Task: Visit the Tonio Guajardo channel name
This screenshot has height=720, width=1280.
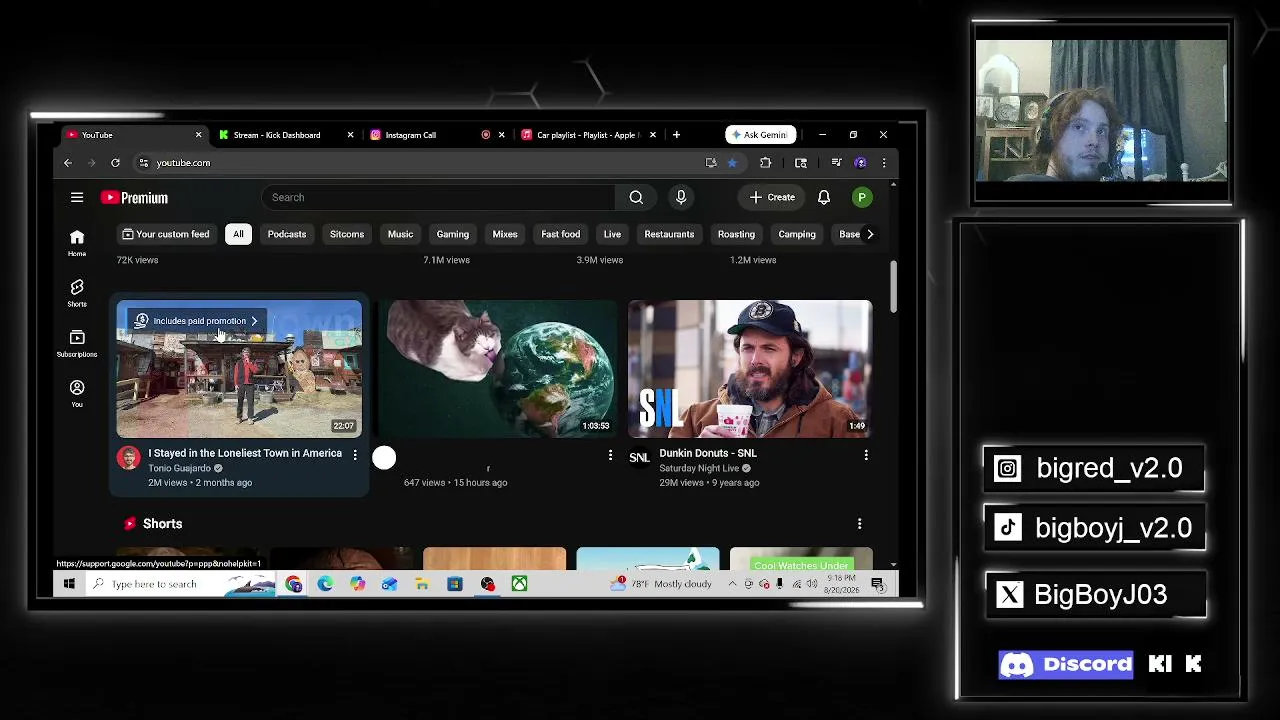Action: click(180, 468)
